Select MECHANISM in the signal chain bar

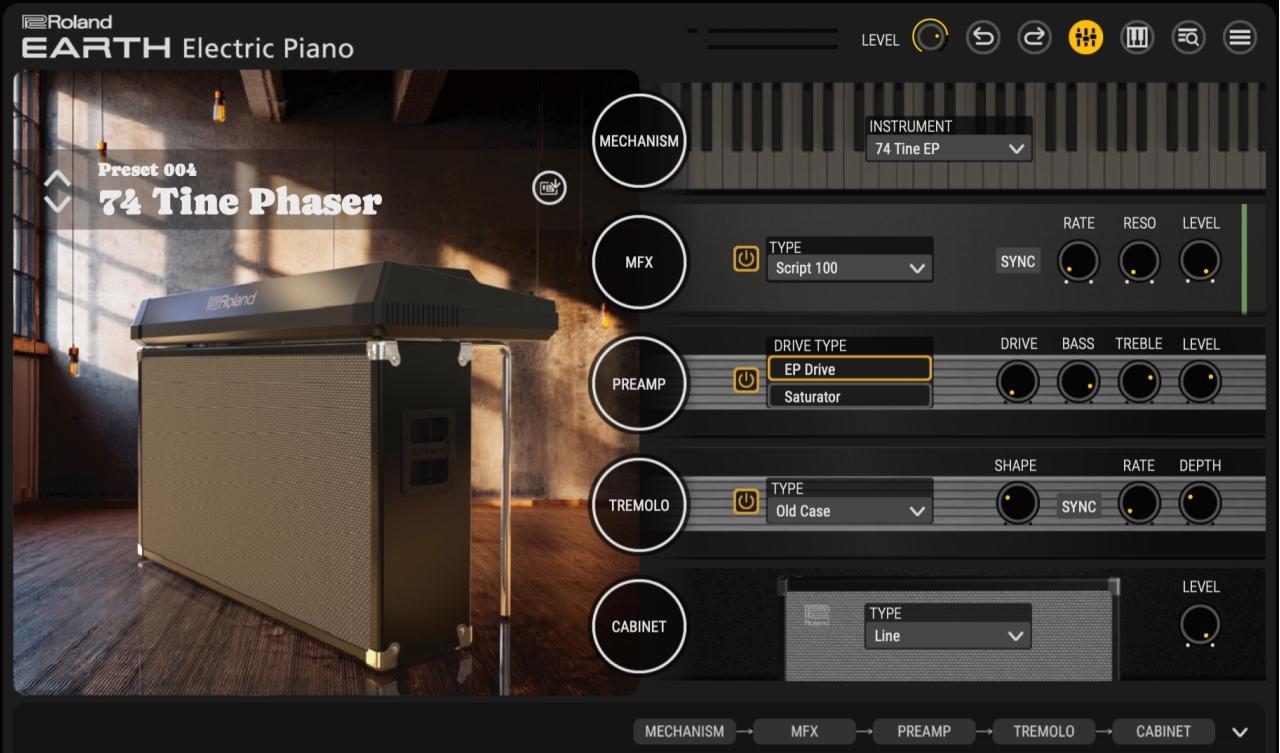coord(684,731)
